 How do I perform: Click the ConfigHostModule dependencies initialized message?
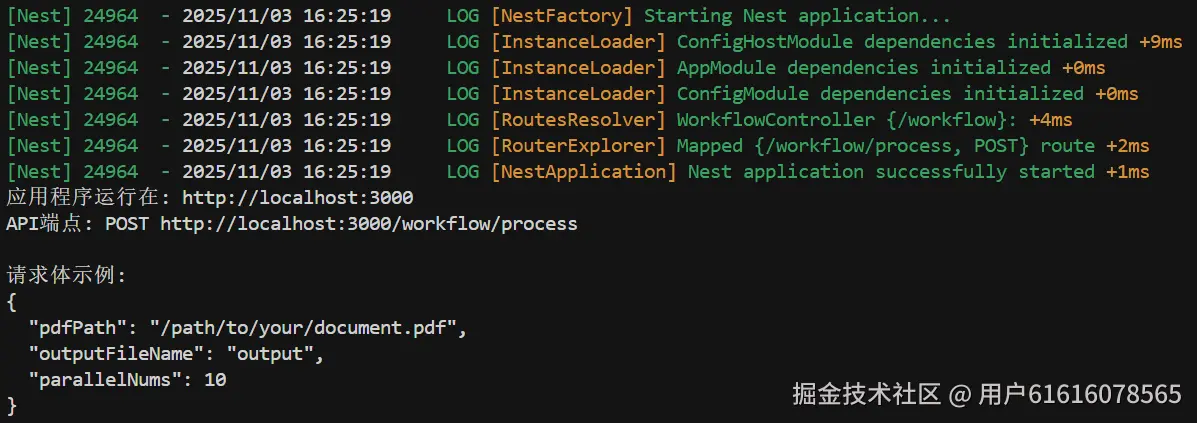(902, 42)
